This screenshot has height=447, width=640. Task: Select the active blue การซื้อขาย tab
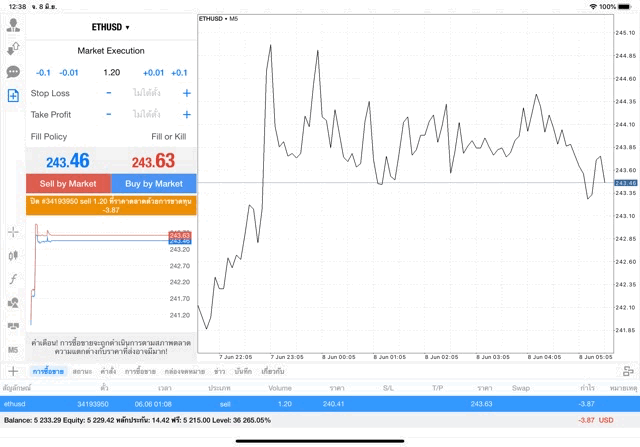click(x=48, y=371)
